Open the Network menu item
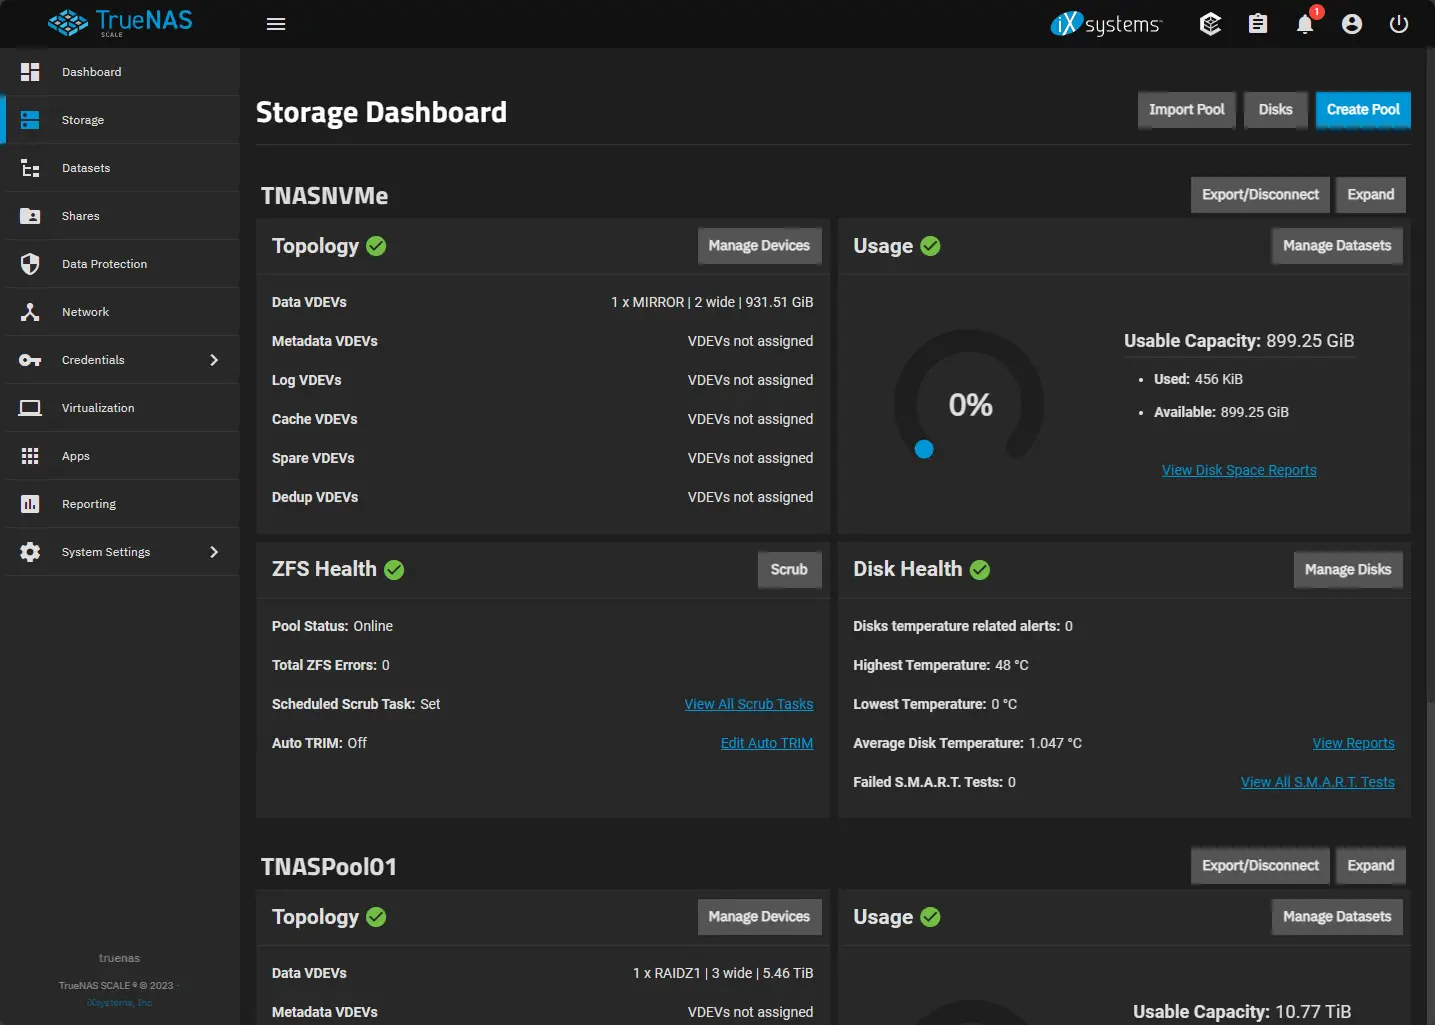Image resolution: width=1435 pixels, height=1025 pixels. tap(121, 312)
